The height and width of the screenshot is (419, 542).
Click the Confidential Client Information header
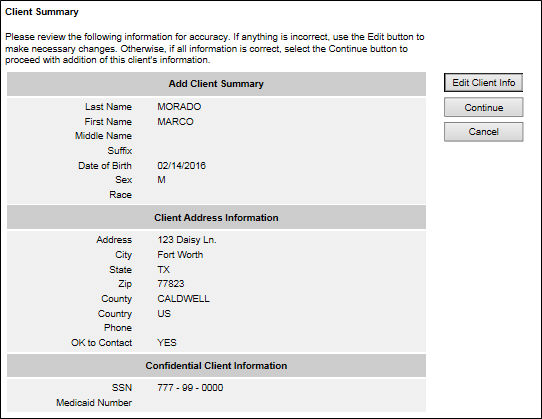[x=216, y=366]
